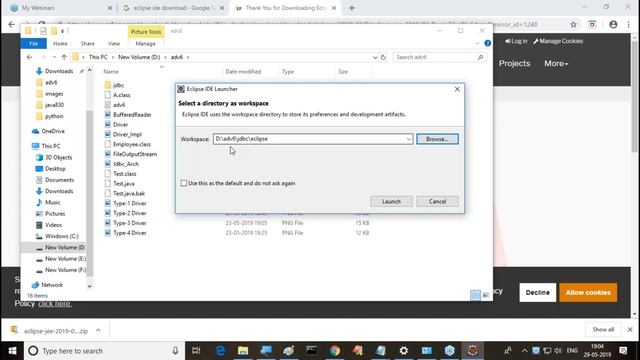Screen dimensions: 640x360
Task: Cancel the Eclipse IDE Launcher dialog
Action: pos(437,202)
